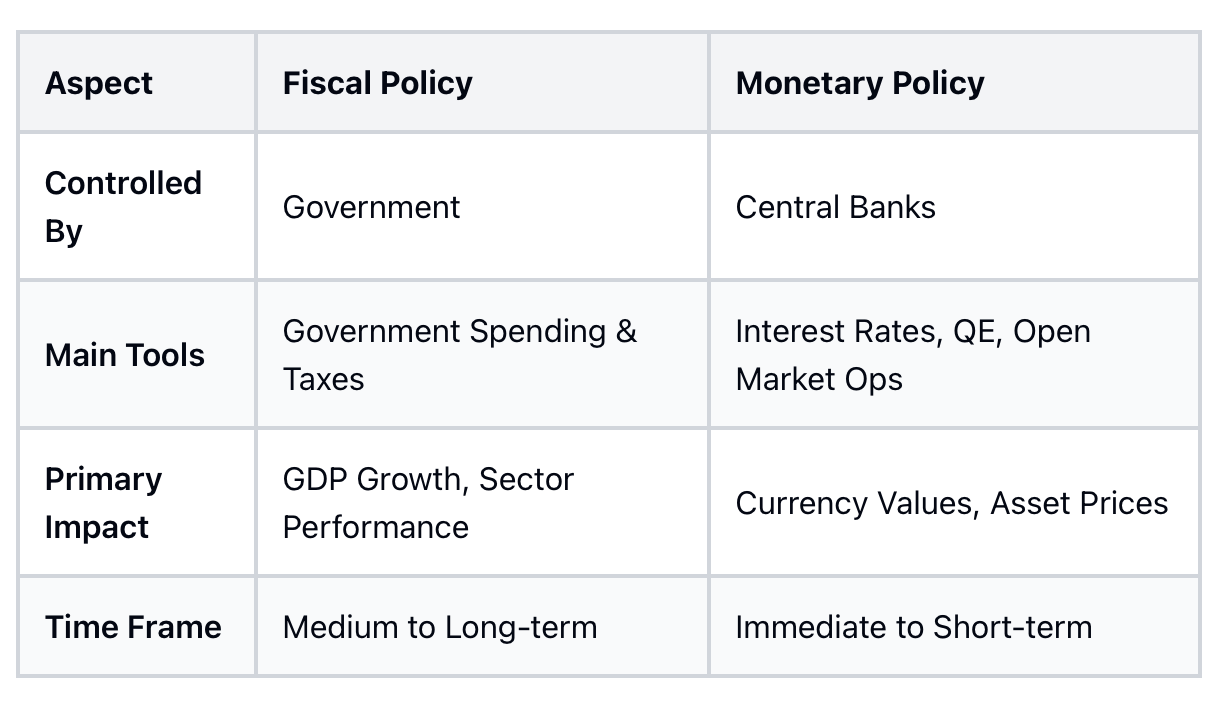
Task: Select GDP Growth, Sector Performance cell
Action: [482, 502]
